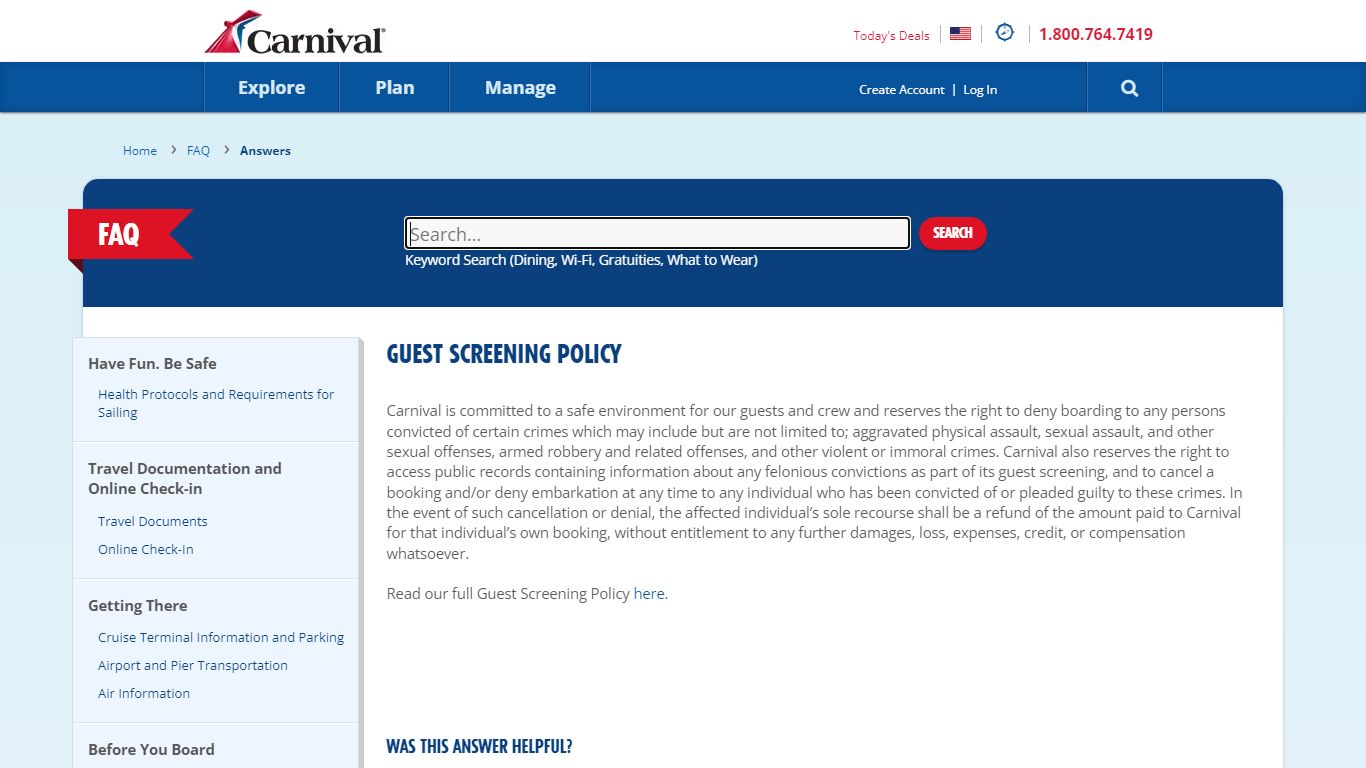Click the Today's Deals link
Screen dimensions: 1366x768
(891, 35)
